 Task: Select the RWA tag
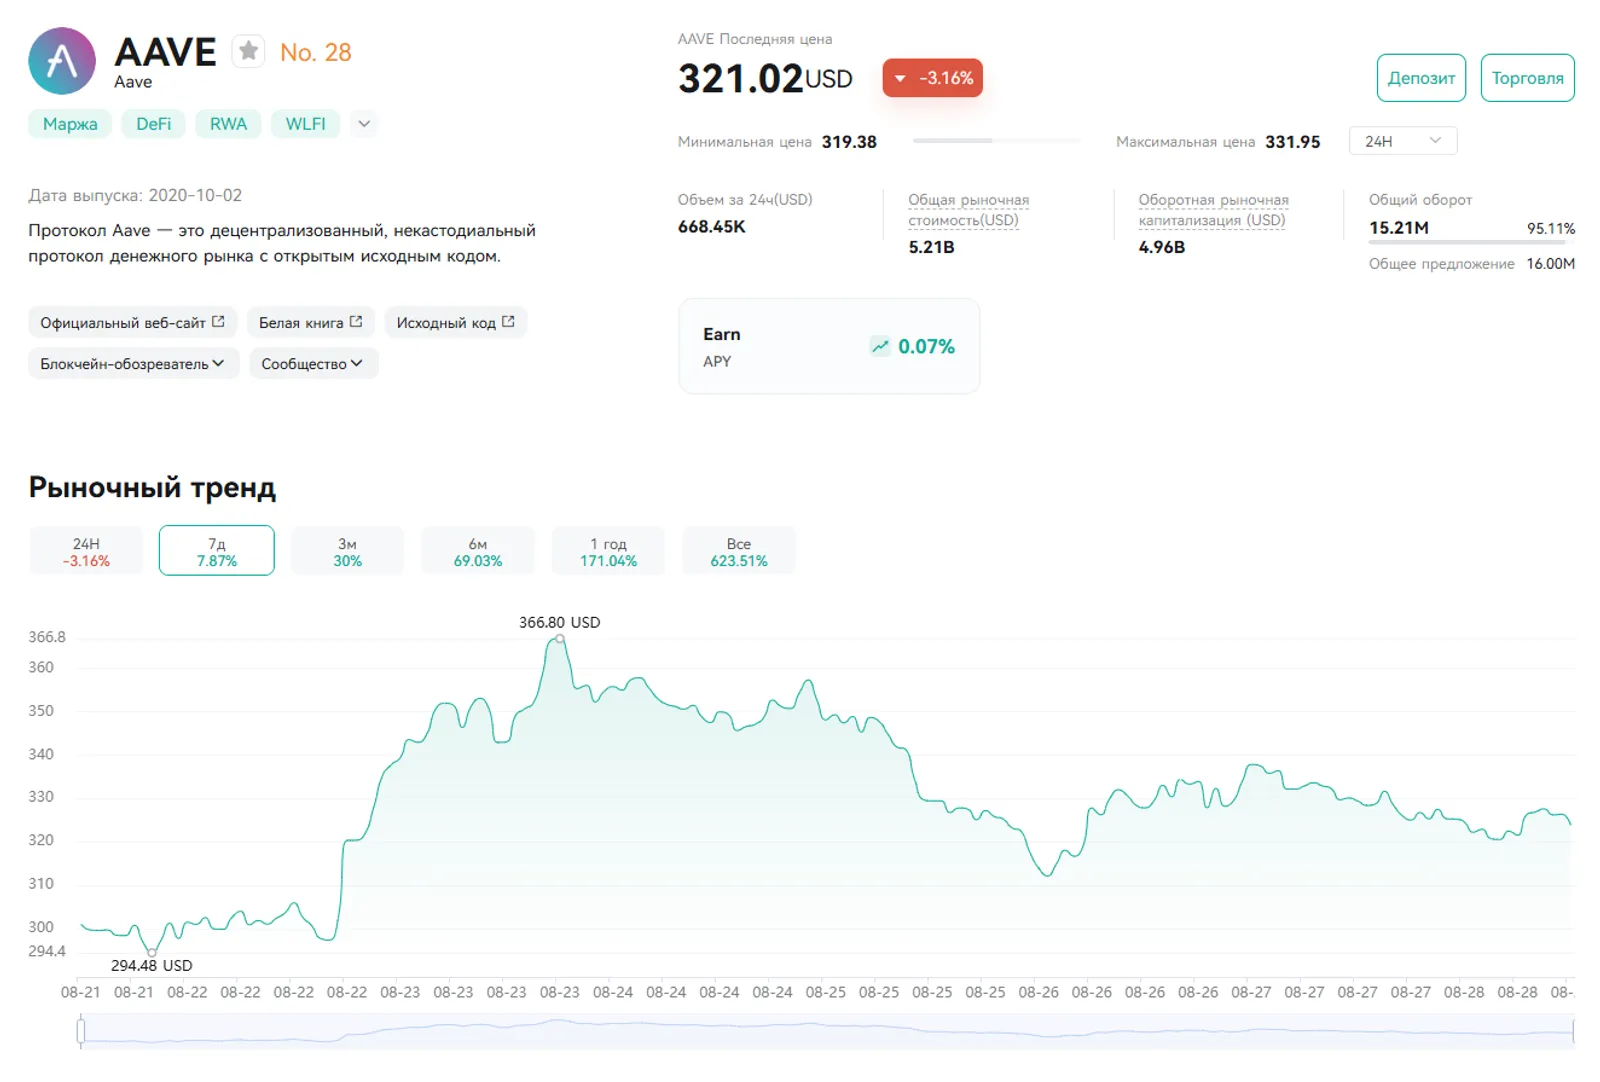(228, 124)
